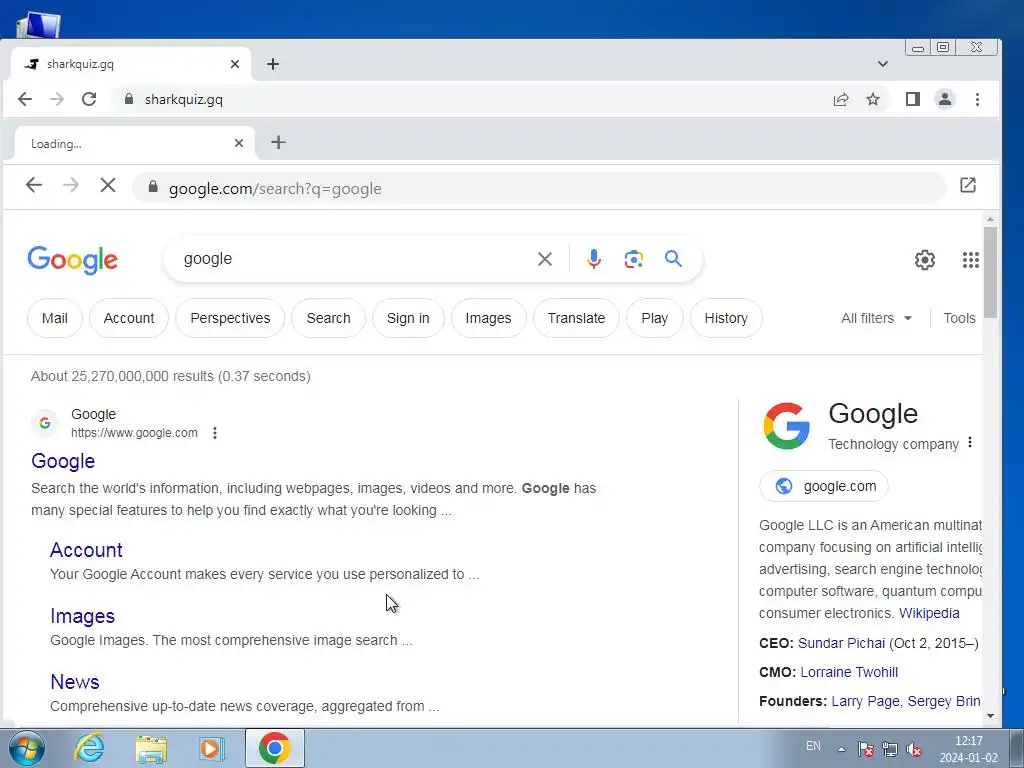
Task: Click the muted volume tray icon
Action: click(914, 749)
